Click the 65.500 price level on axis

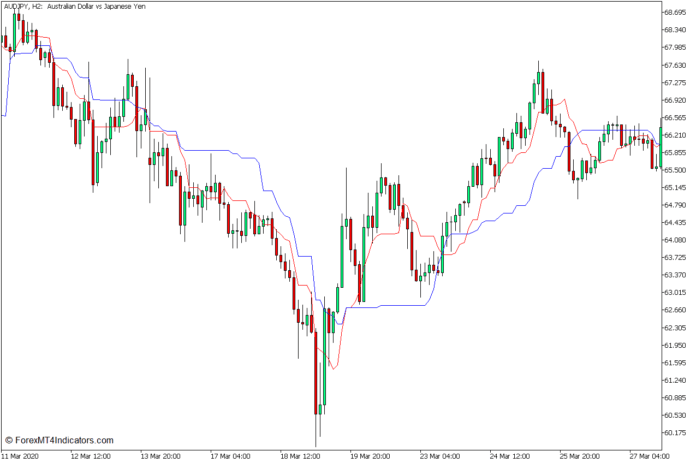(x=674, y=170)
